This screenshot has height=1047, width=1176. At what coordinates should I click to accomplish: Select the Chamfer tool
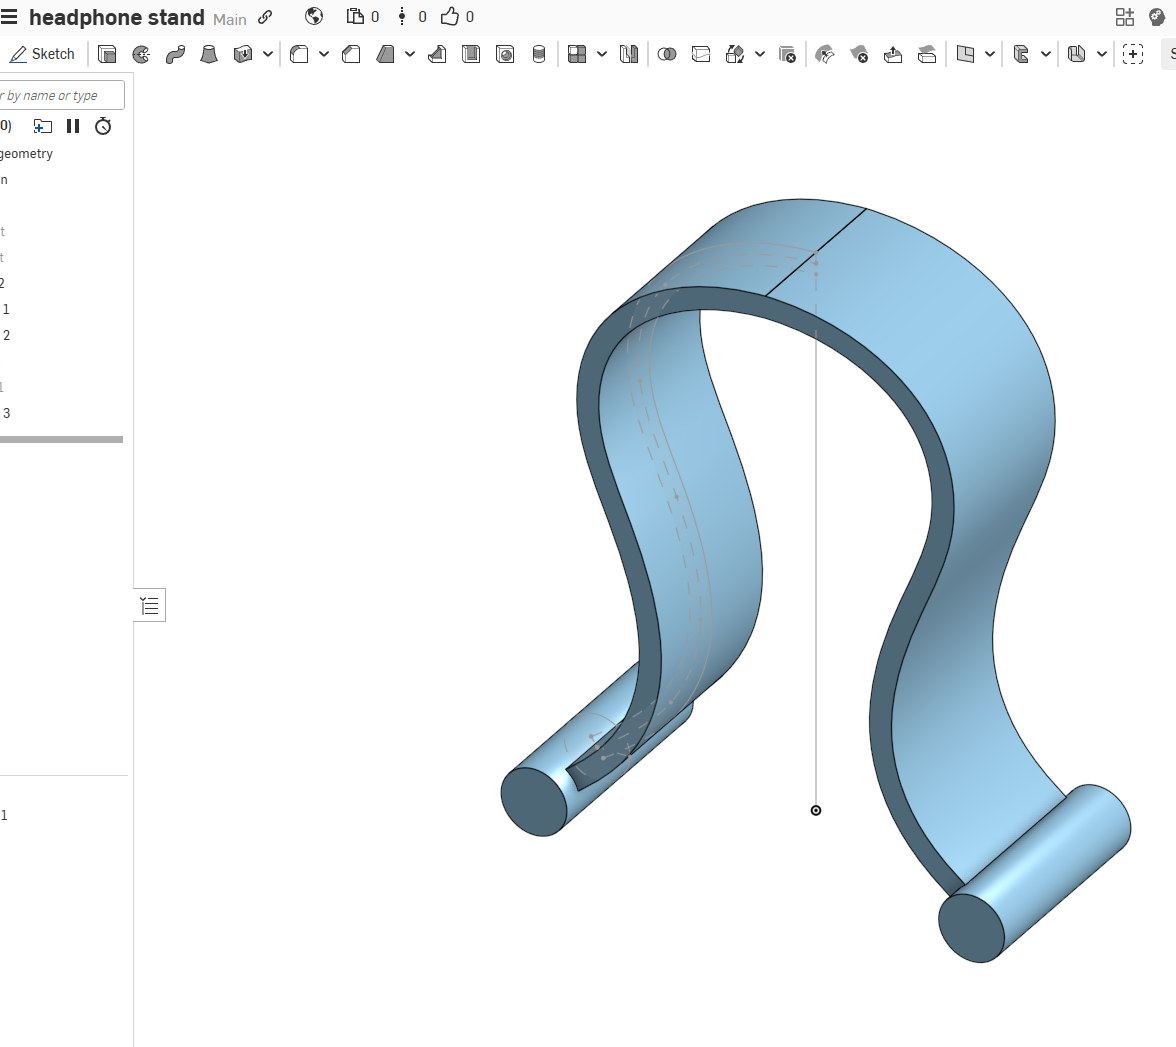point(351,54)
